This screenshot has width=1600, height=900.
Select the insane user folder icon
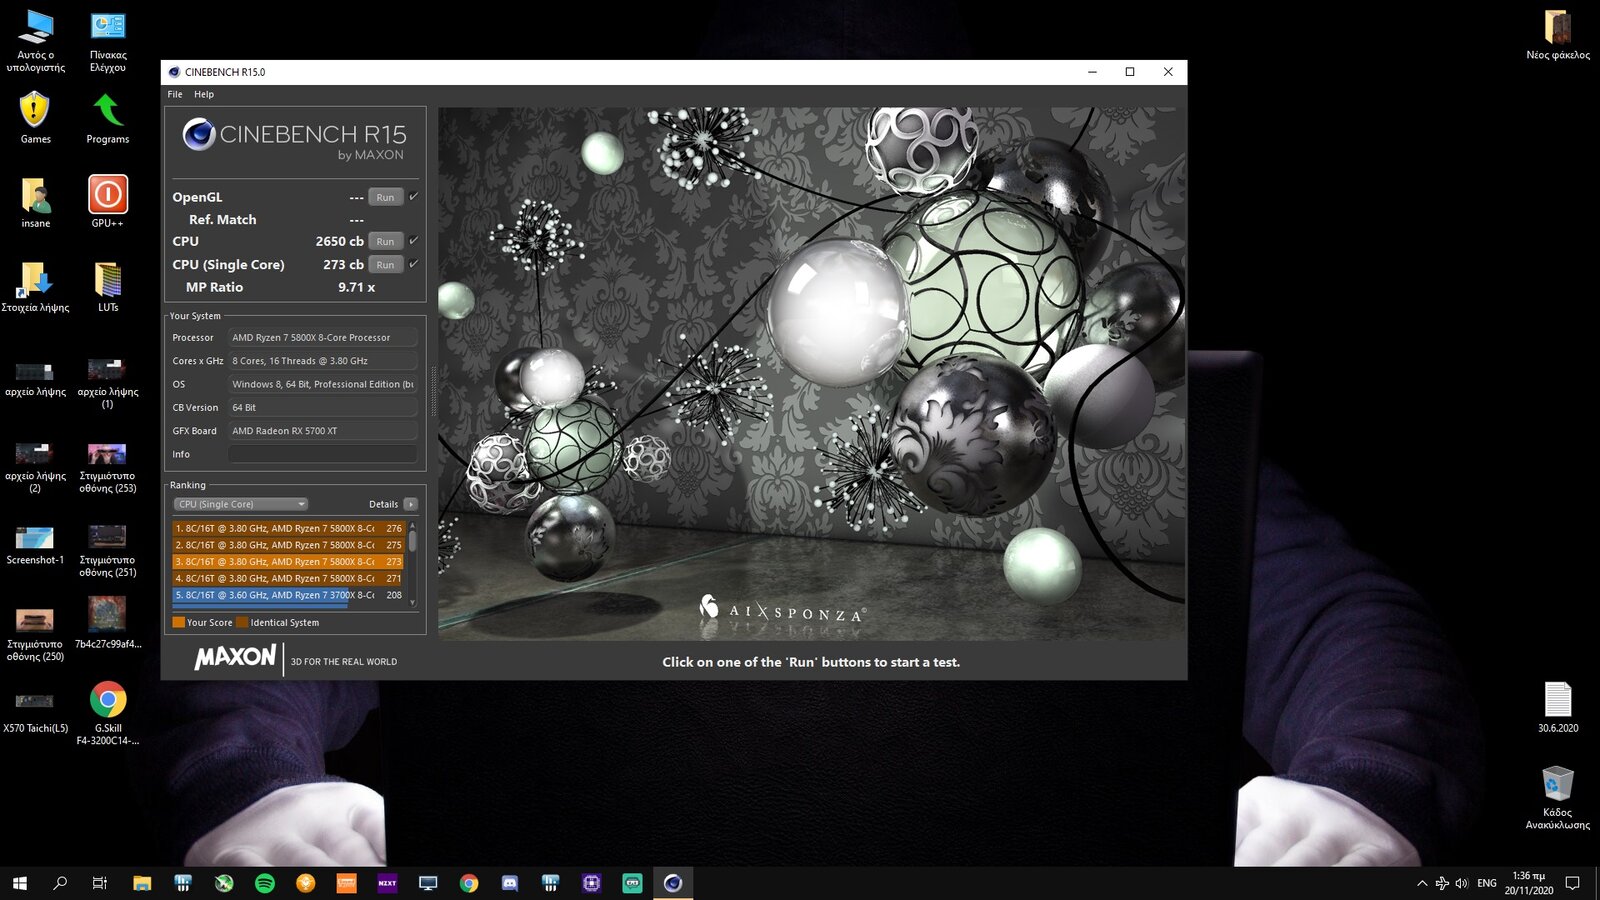point(36,202)
